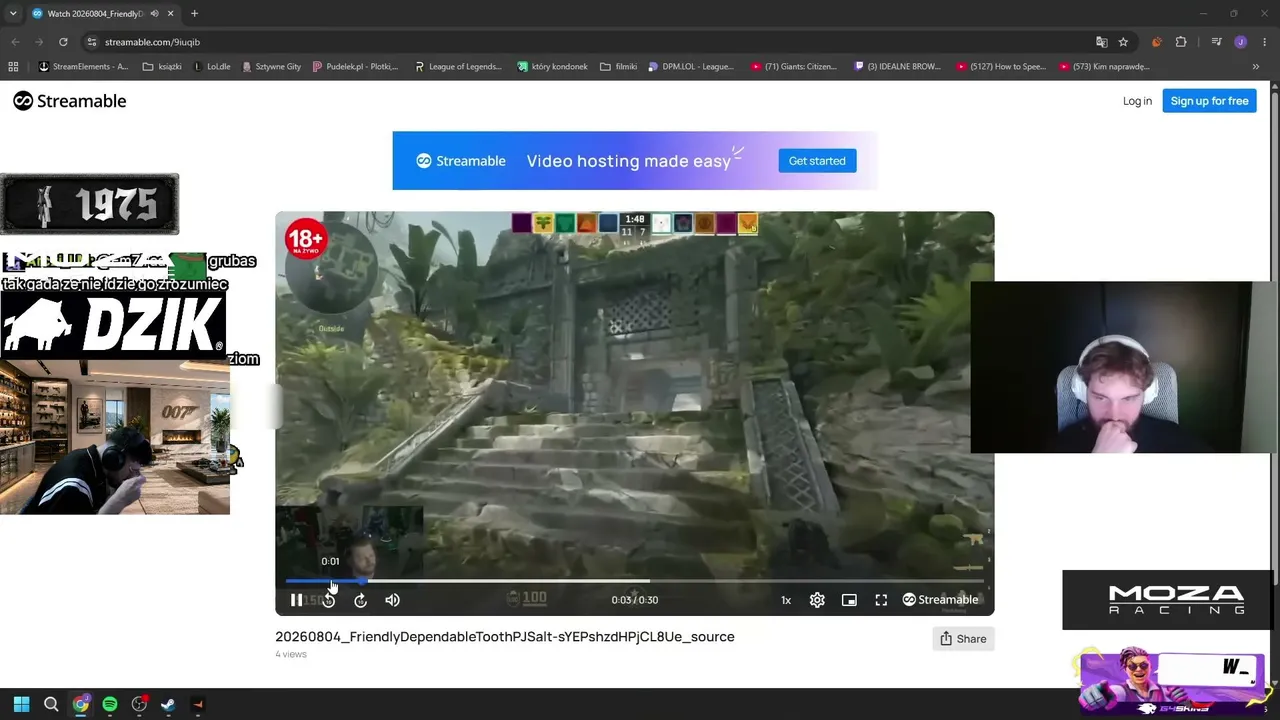Open the League of Legends bookmark
This screenshot has height=720, width=1280.
pos(458,67)
